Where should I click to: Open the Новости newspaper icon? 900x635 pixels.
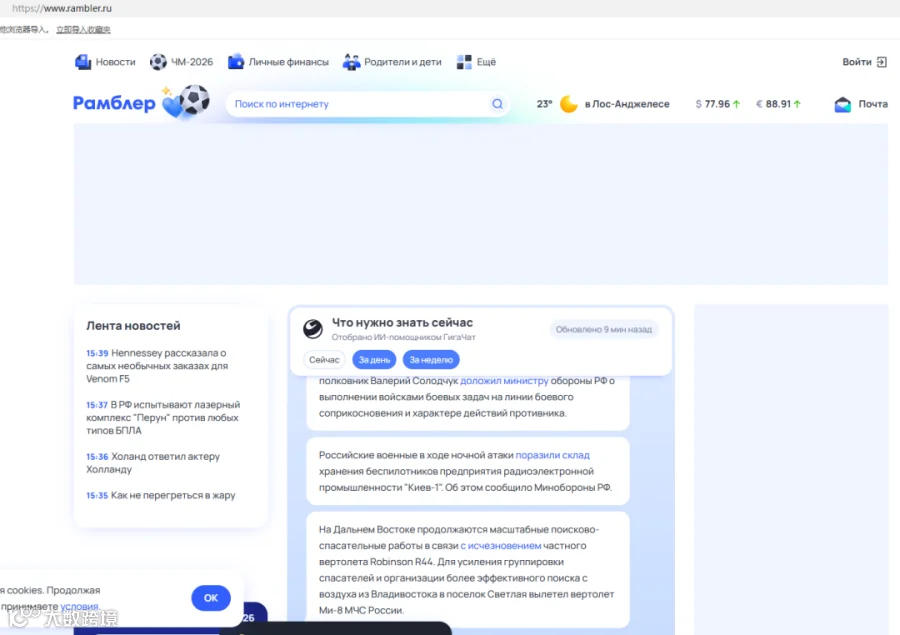(83, 62)
